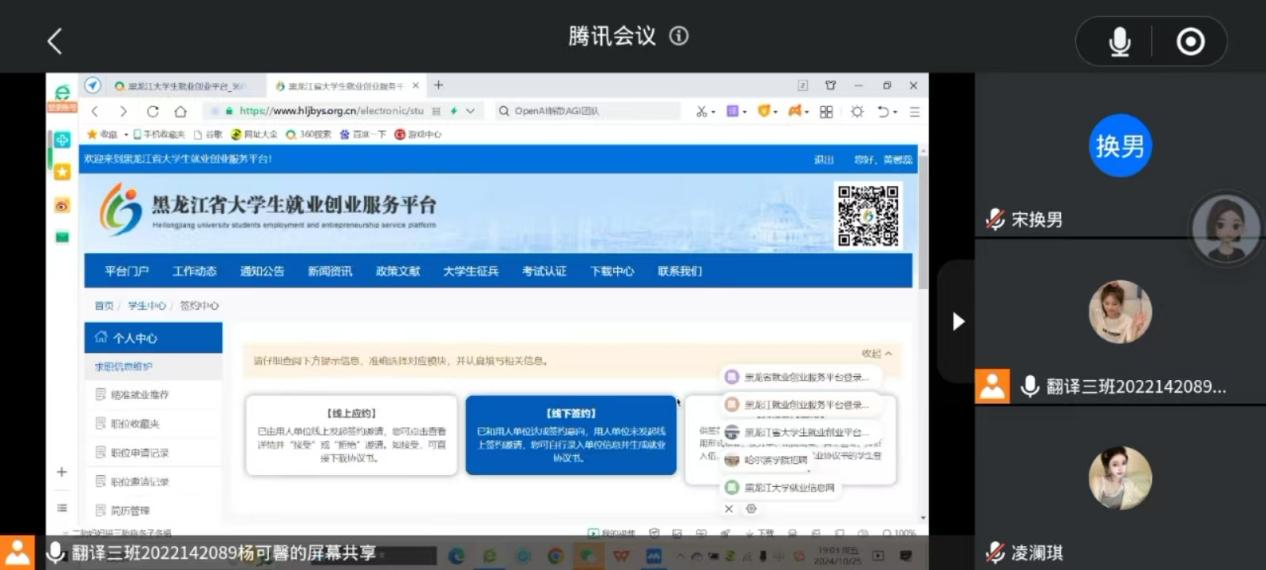Open the 通知公告 navigation menu item
Image resolution: width=1266 pixels, height=570 pixels.
tap(262, 271)
